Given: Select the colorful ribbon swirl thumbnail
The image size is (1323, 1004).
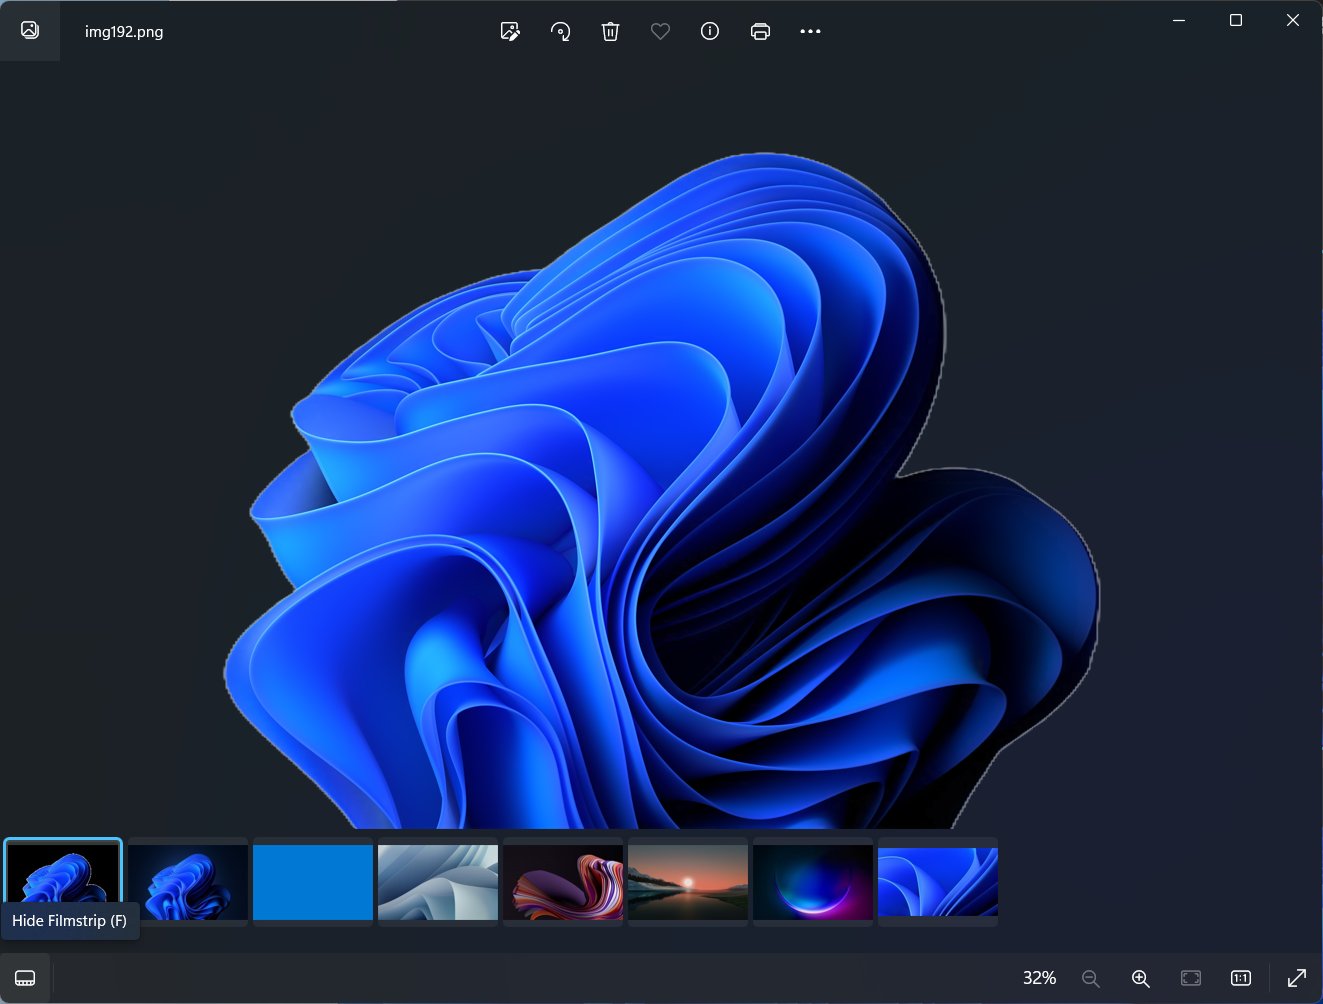Looking at the screenshot, I should (563, 882).
